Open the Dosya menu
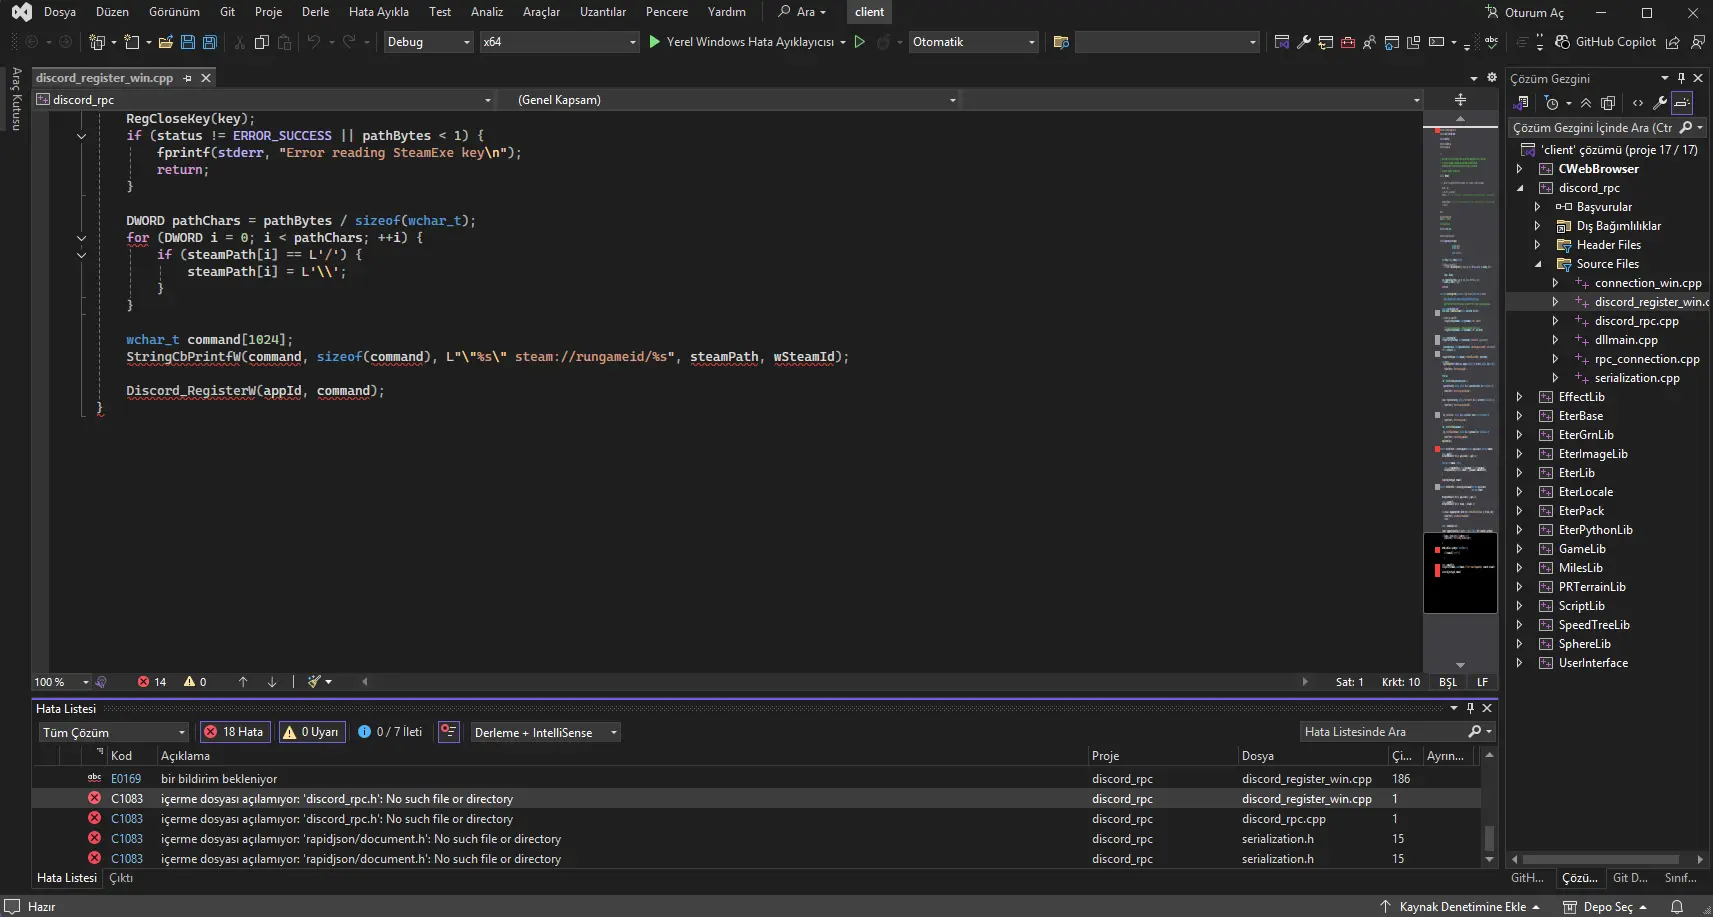Viewport: 1713px width, 917px height. point(60,12)
